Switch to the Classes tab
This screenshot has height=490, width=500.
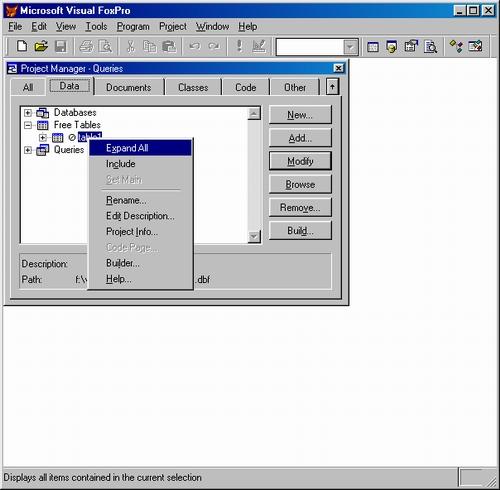coord(193,87)
